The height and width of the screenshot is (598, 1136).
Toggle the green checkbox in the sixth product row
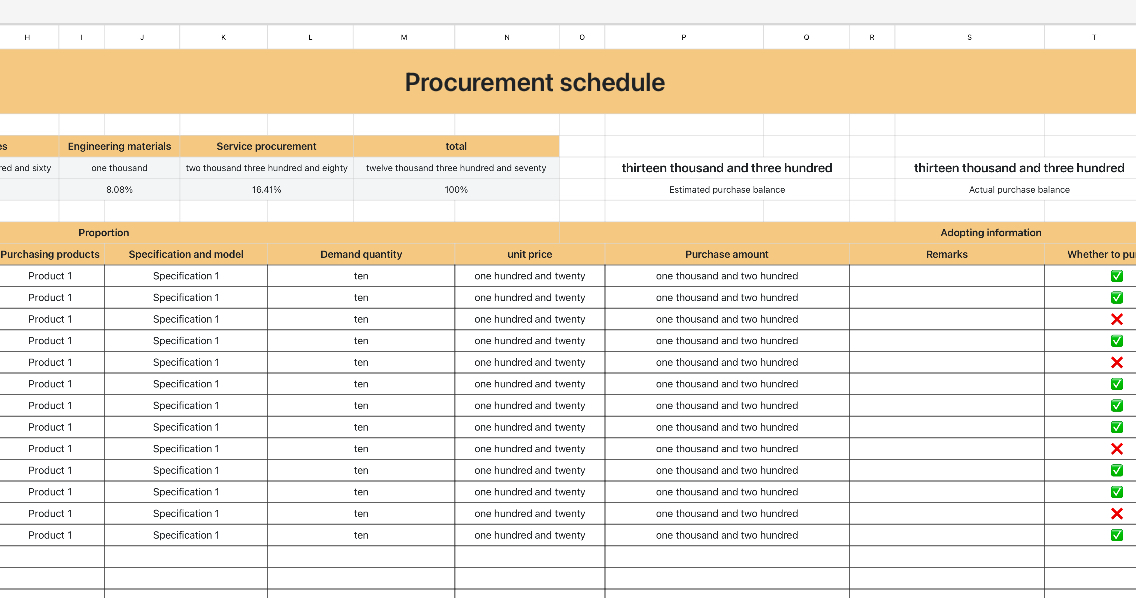pyautogui.click(x=1116, y=384)
